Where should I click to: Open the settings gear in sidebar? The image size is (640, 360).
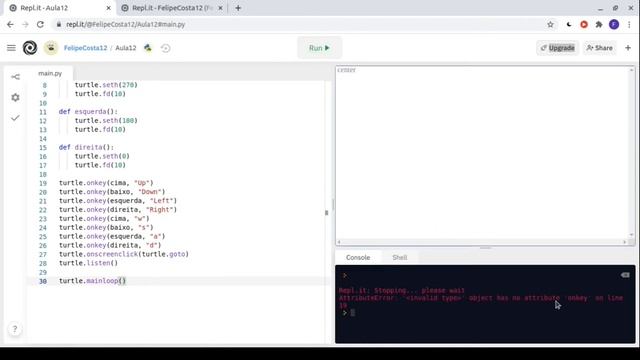15,98
